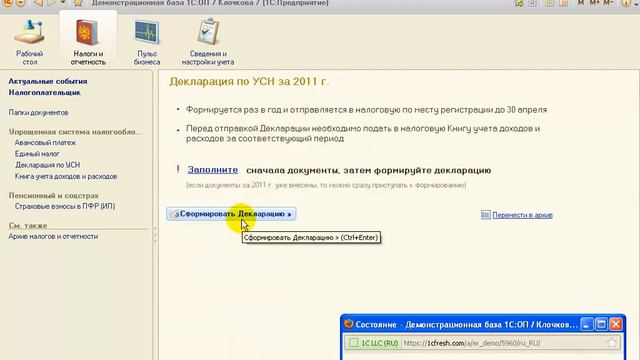
Task: Click the M- memory button
Action: click(x=608, y=2)
